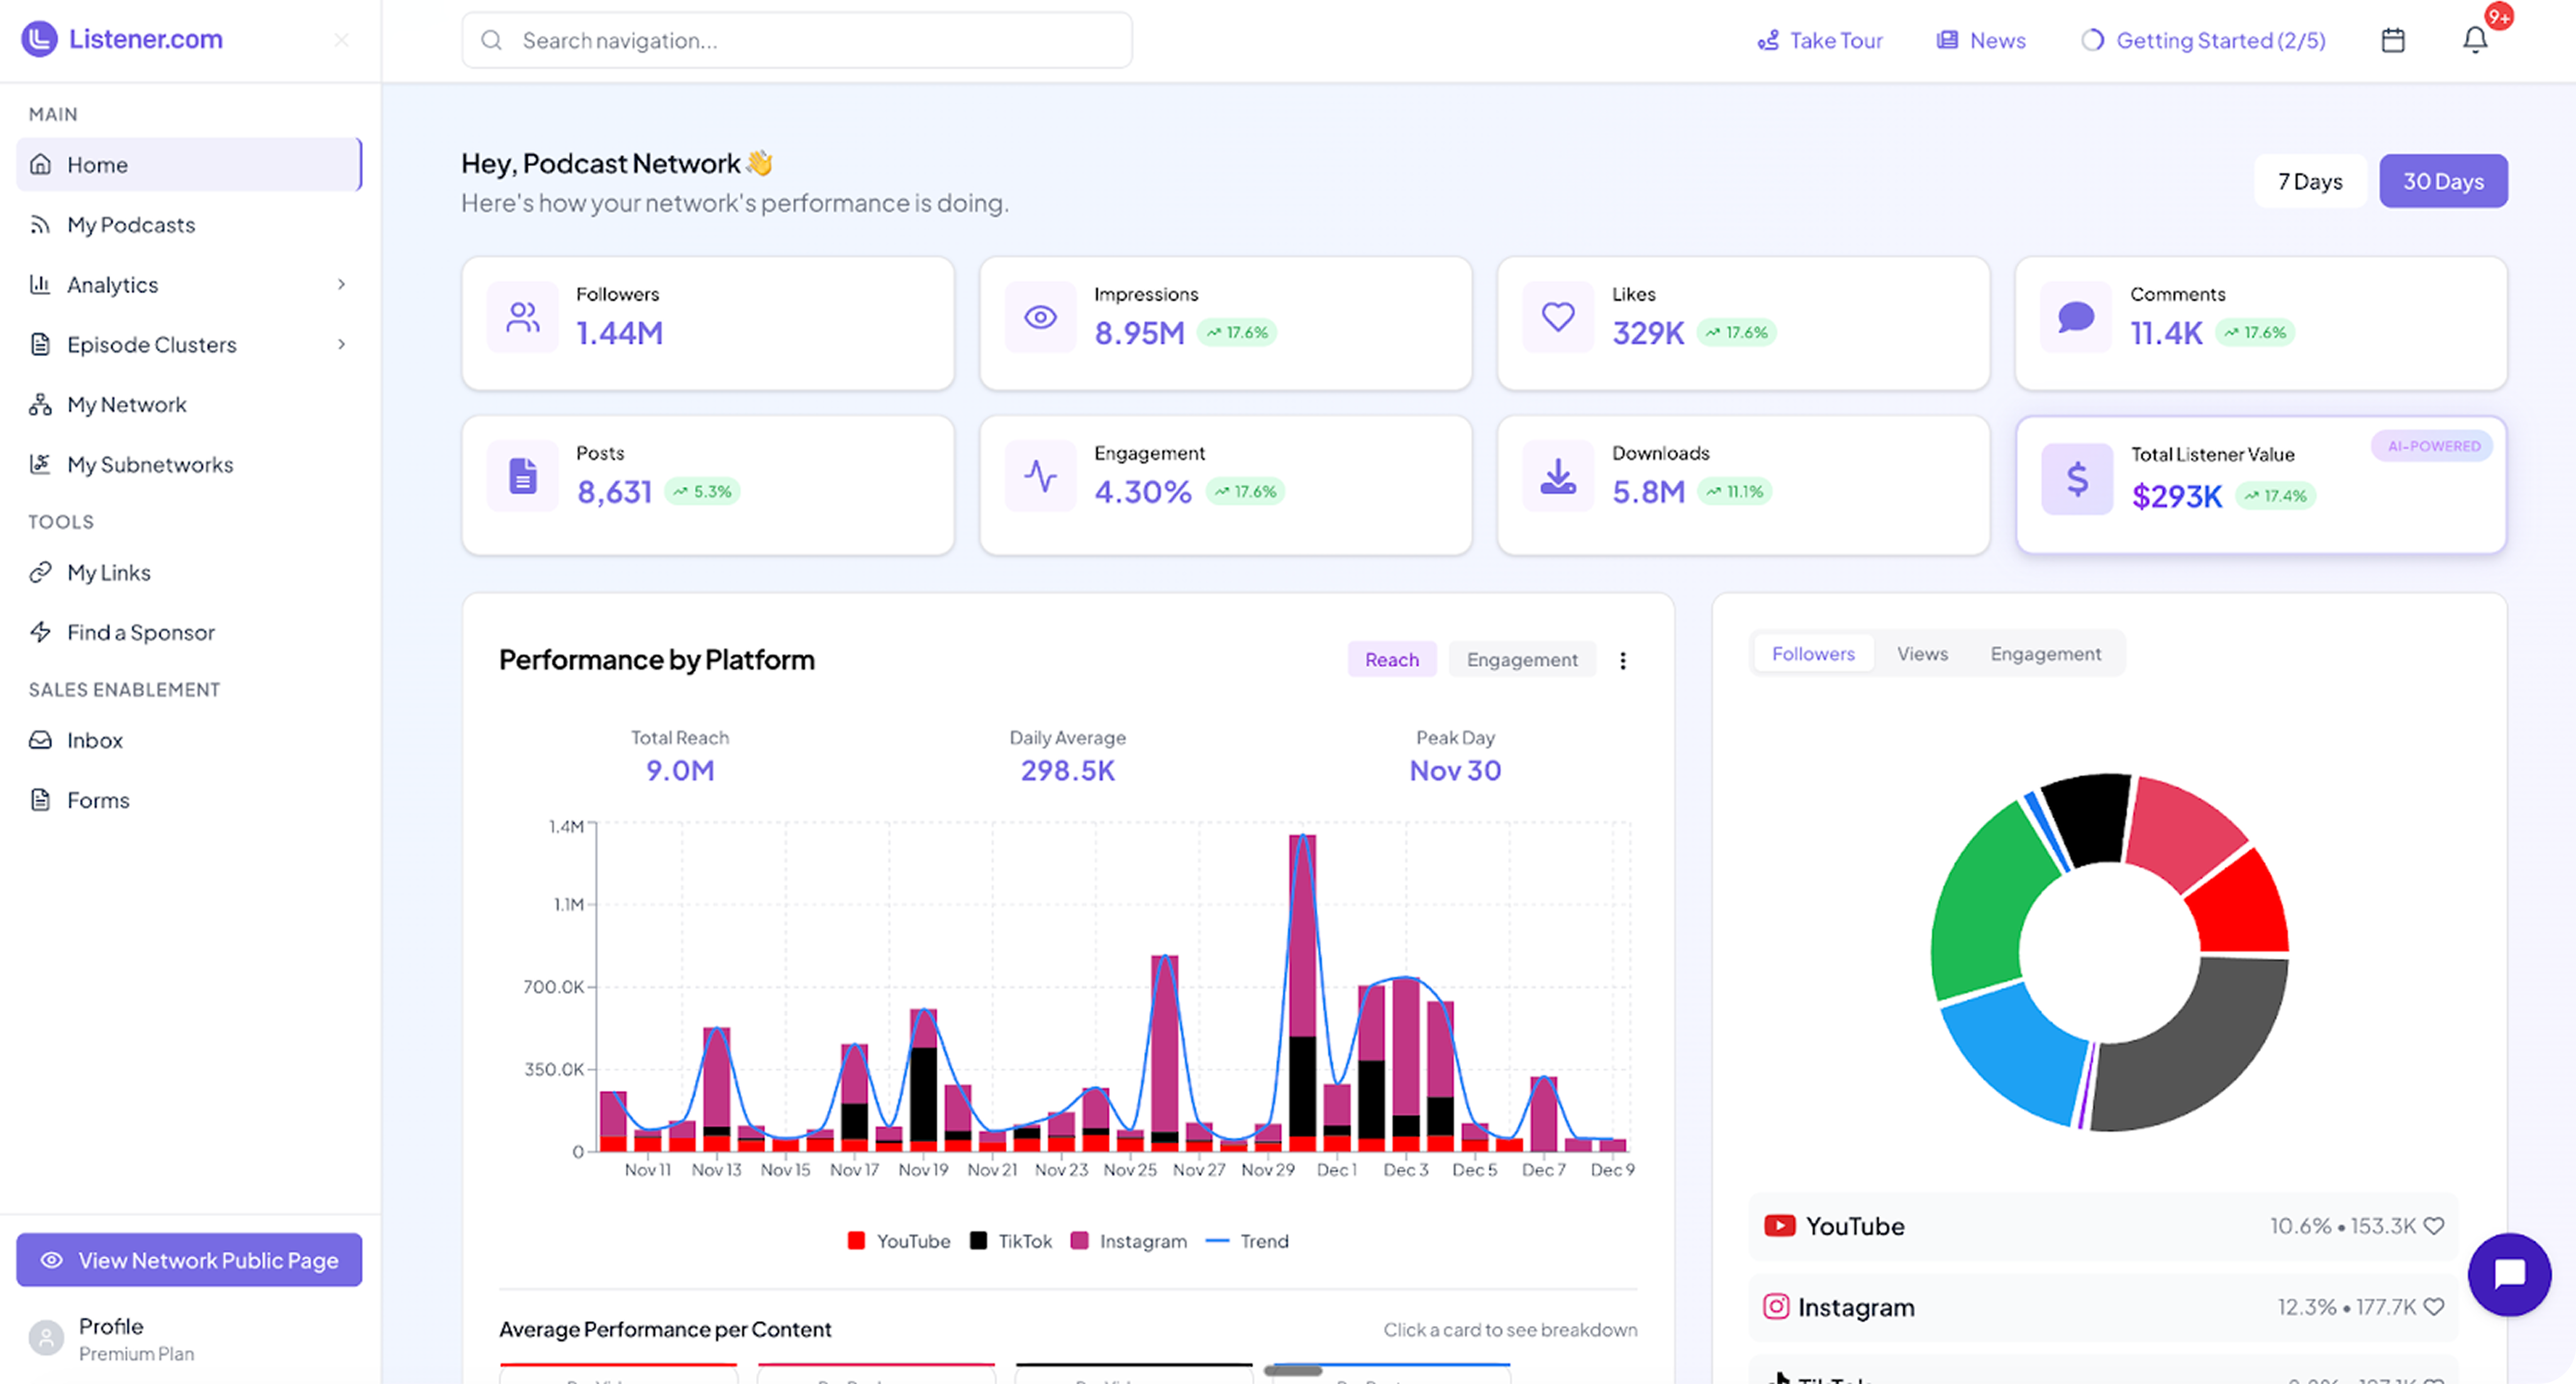
Task: Click the heart next to YouTube stats
Action: (x=2434, y=1226)
